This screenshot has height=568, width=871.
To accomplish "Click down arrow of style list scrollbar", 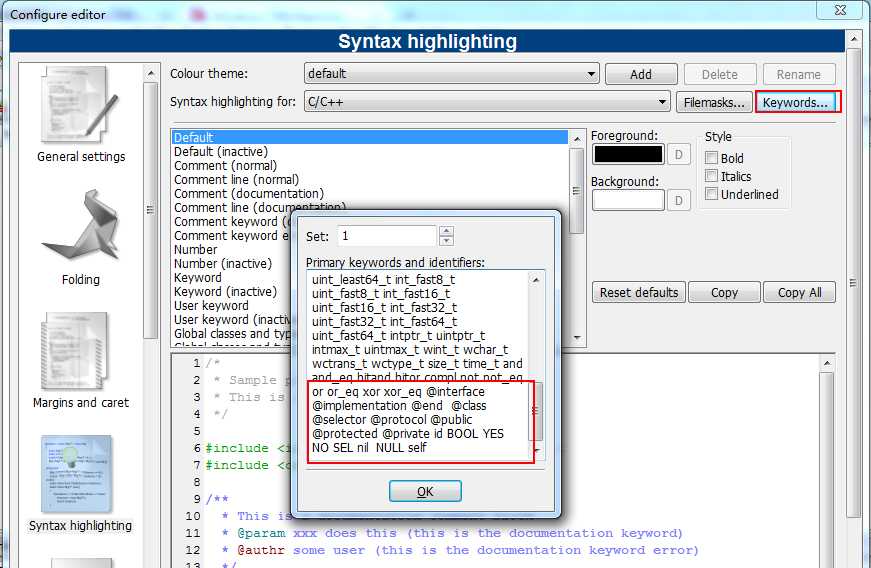I will pos(577,338).
